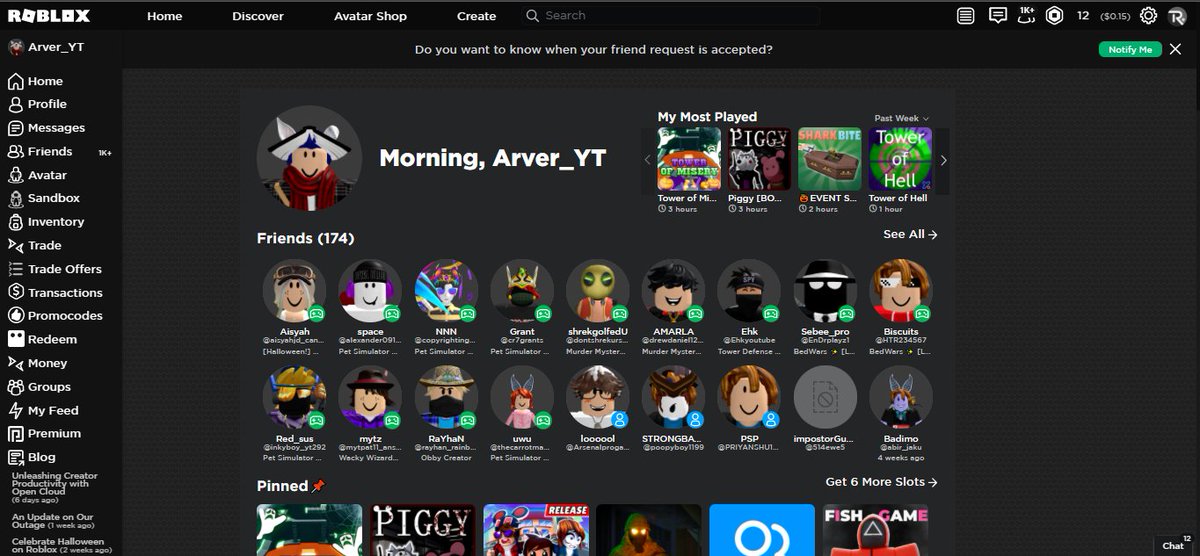Open the Home sidebar item
1200x556 pixels.
coord(36,81)
